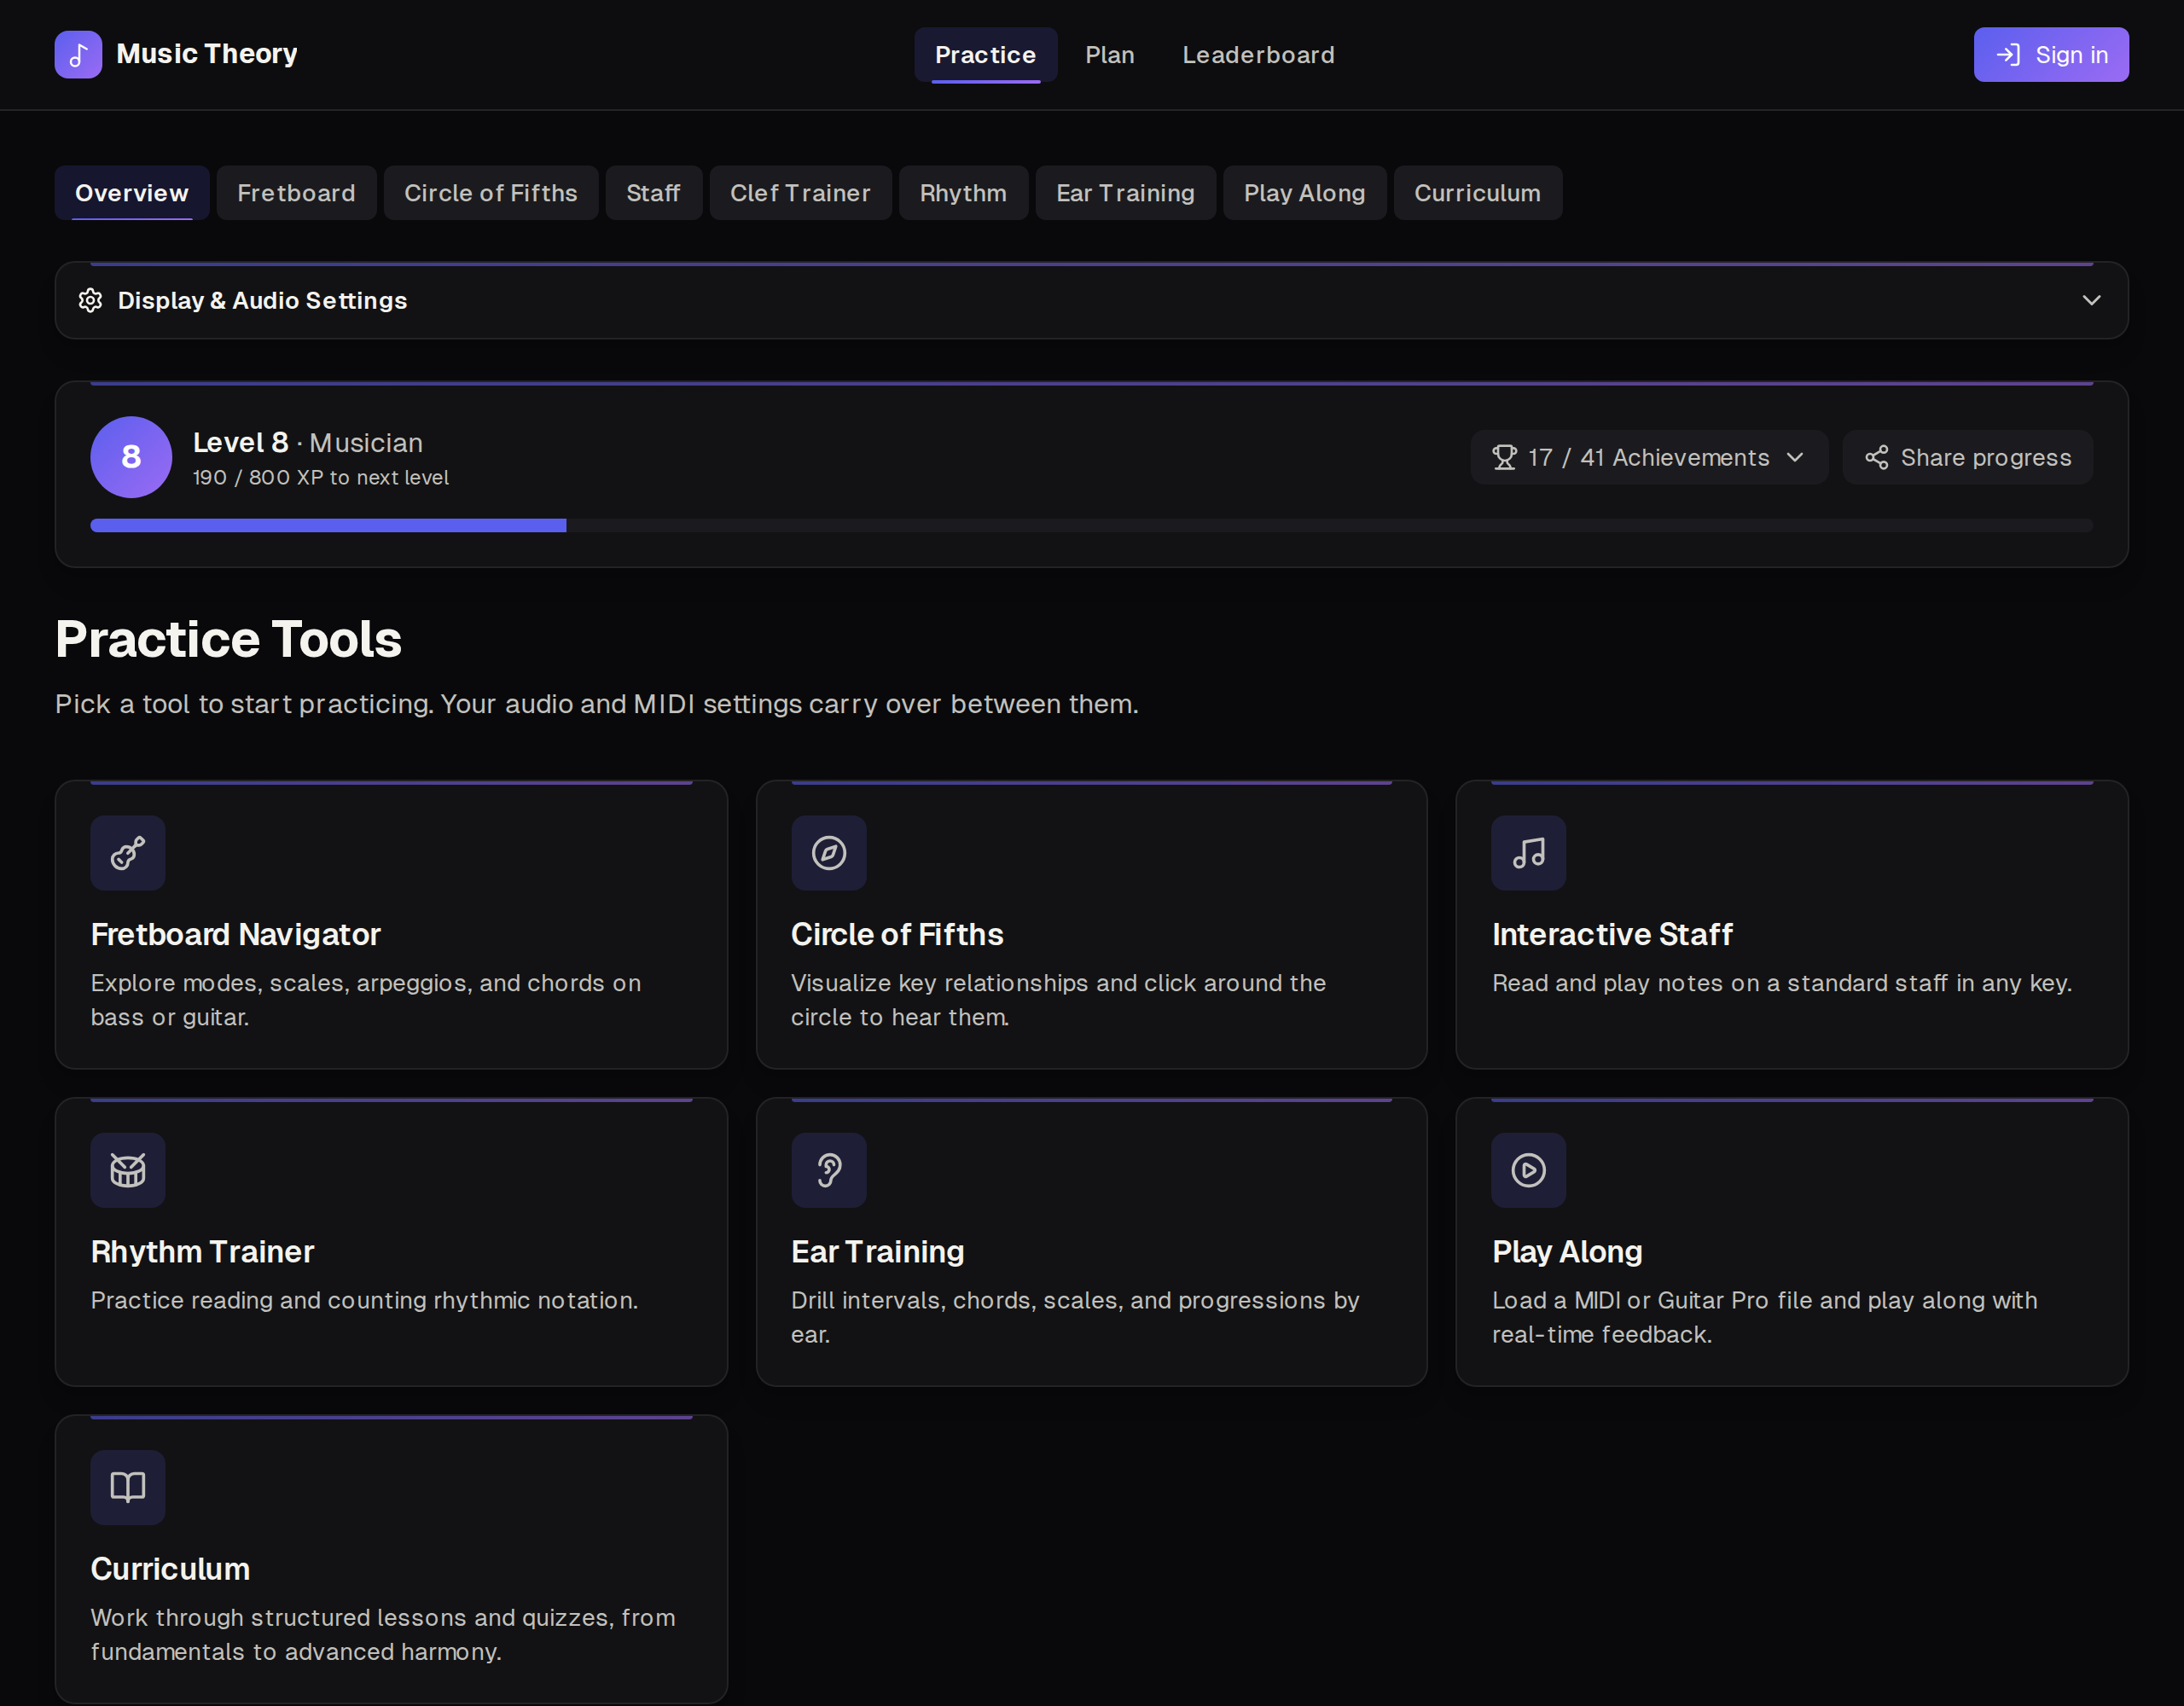The width and height of the screenshot is (2184, 1706).
Task: Open the Circle of Fifths card title
Action: click(x=897, y=934)
